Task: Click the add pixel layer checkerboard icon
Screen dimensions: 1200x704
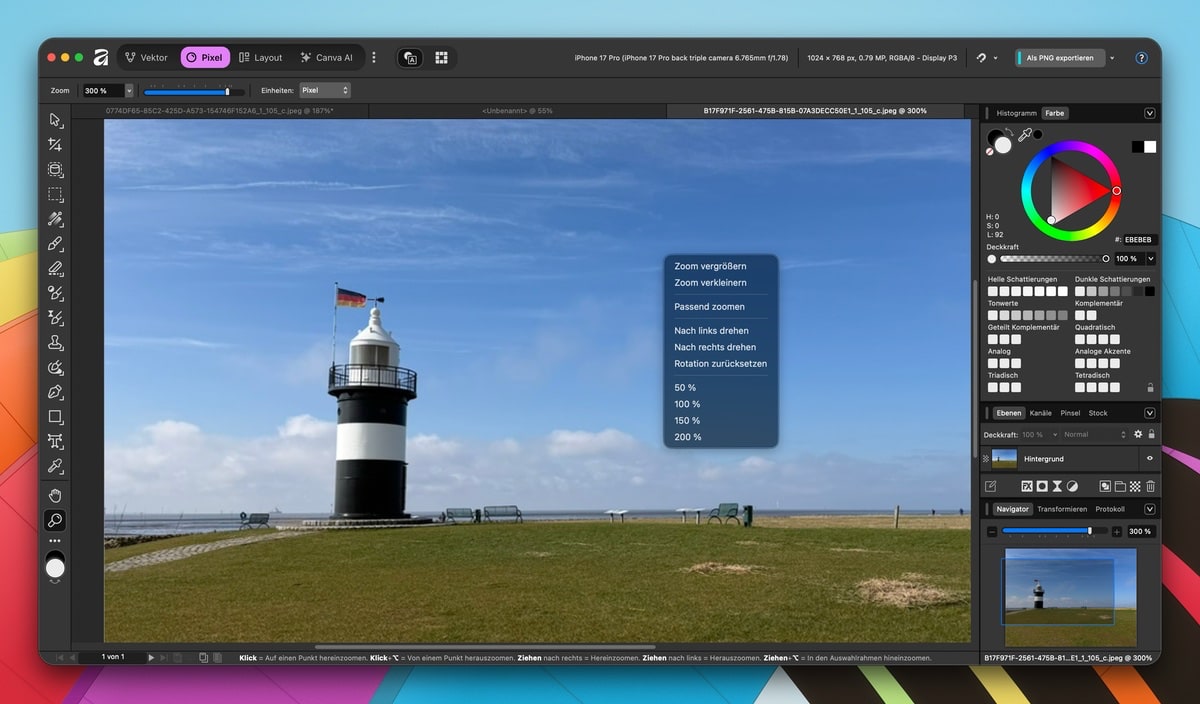Action: tap(1135, 486)
